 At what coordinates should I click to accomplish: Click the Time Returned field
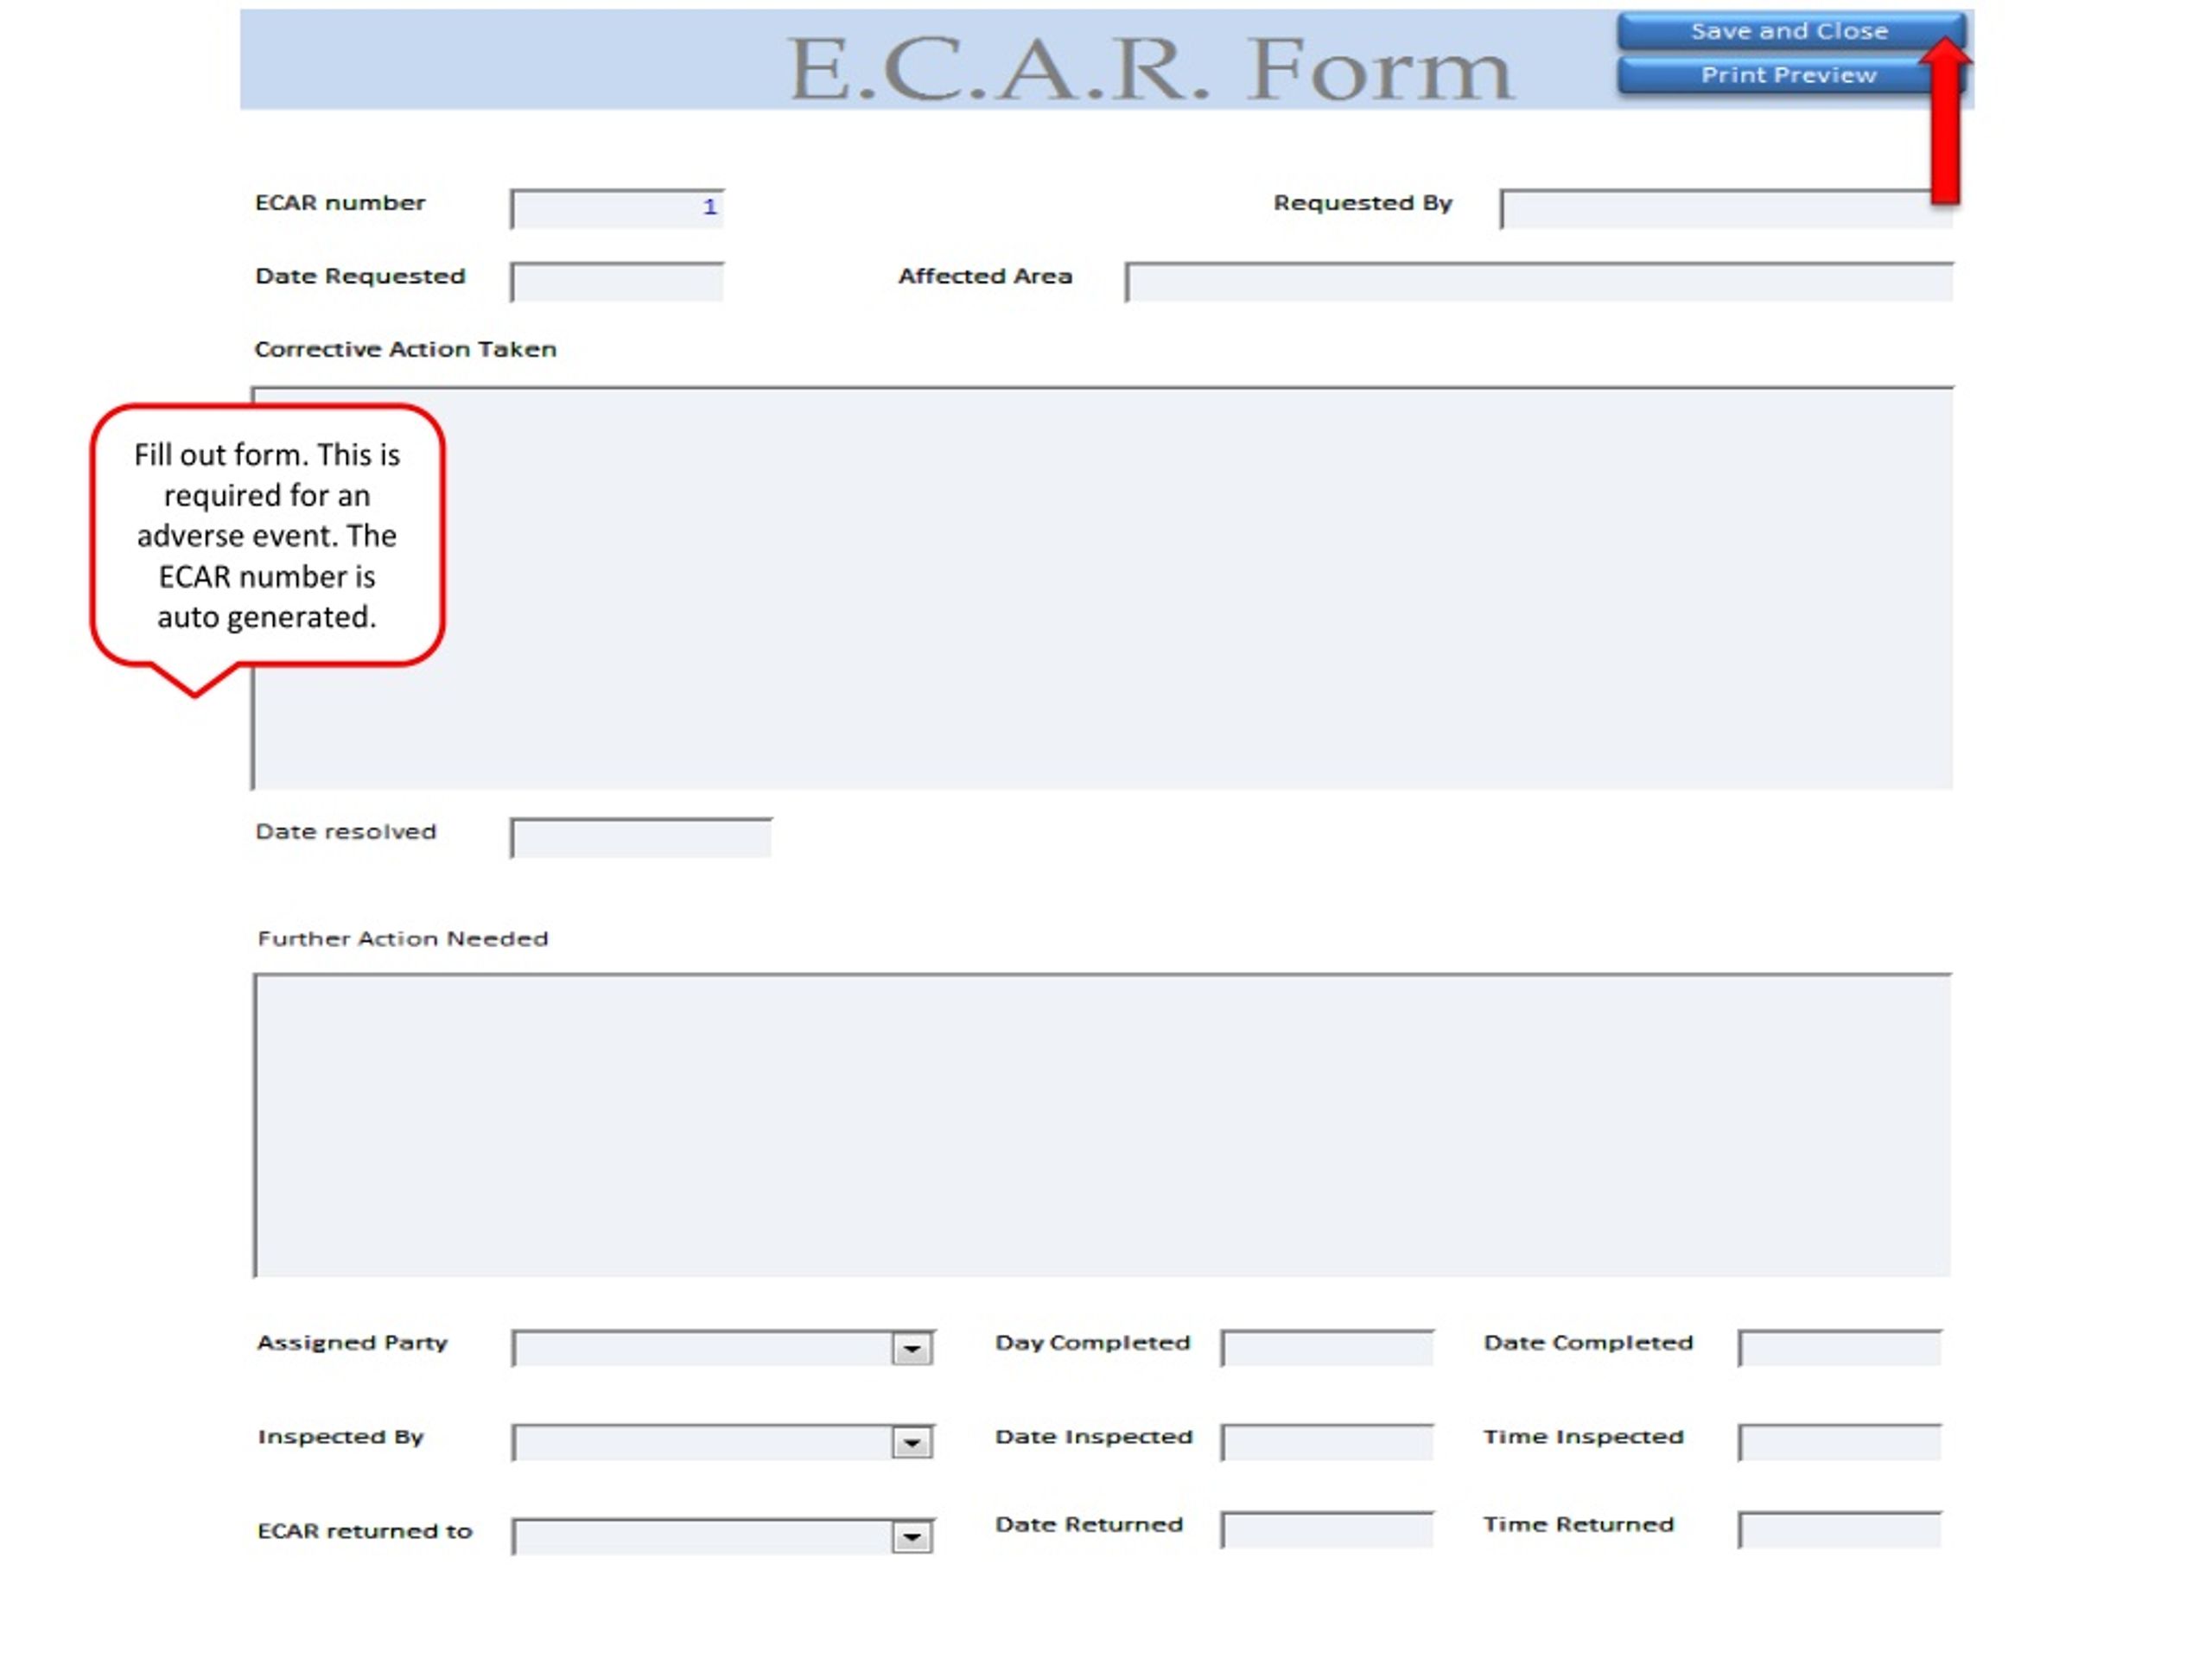(1840, 1530)
